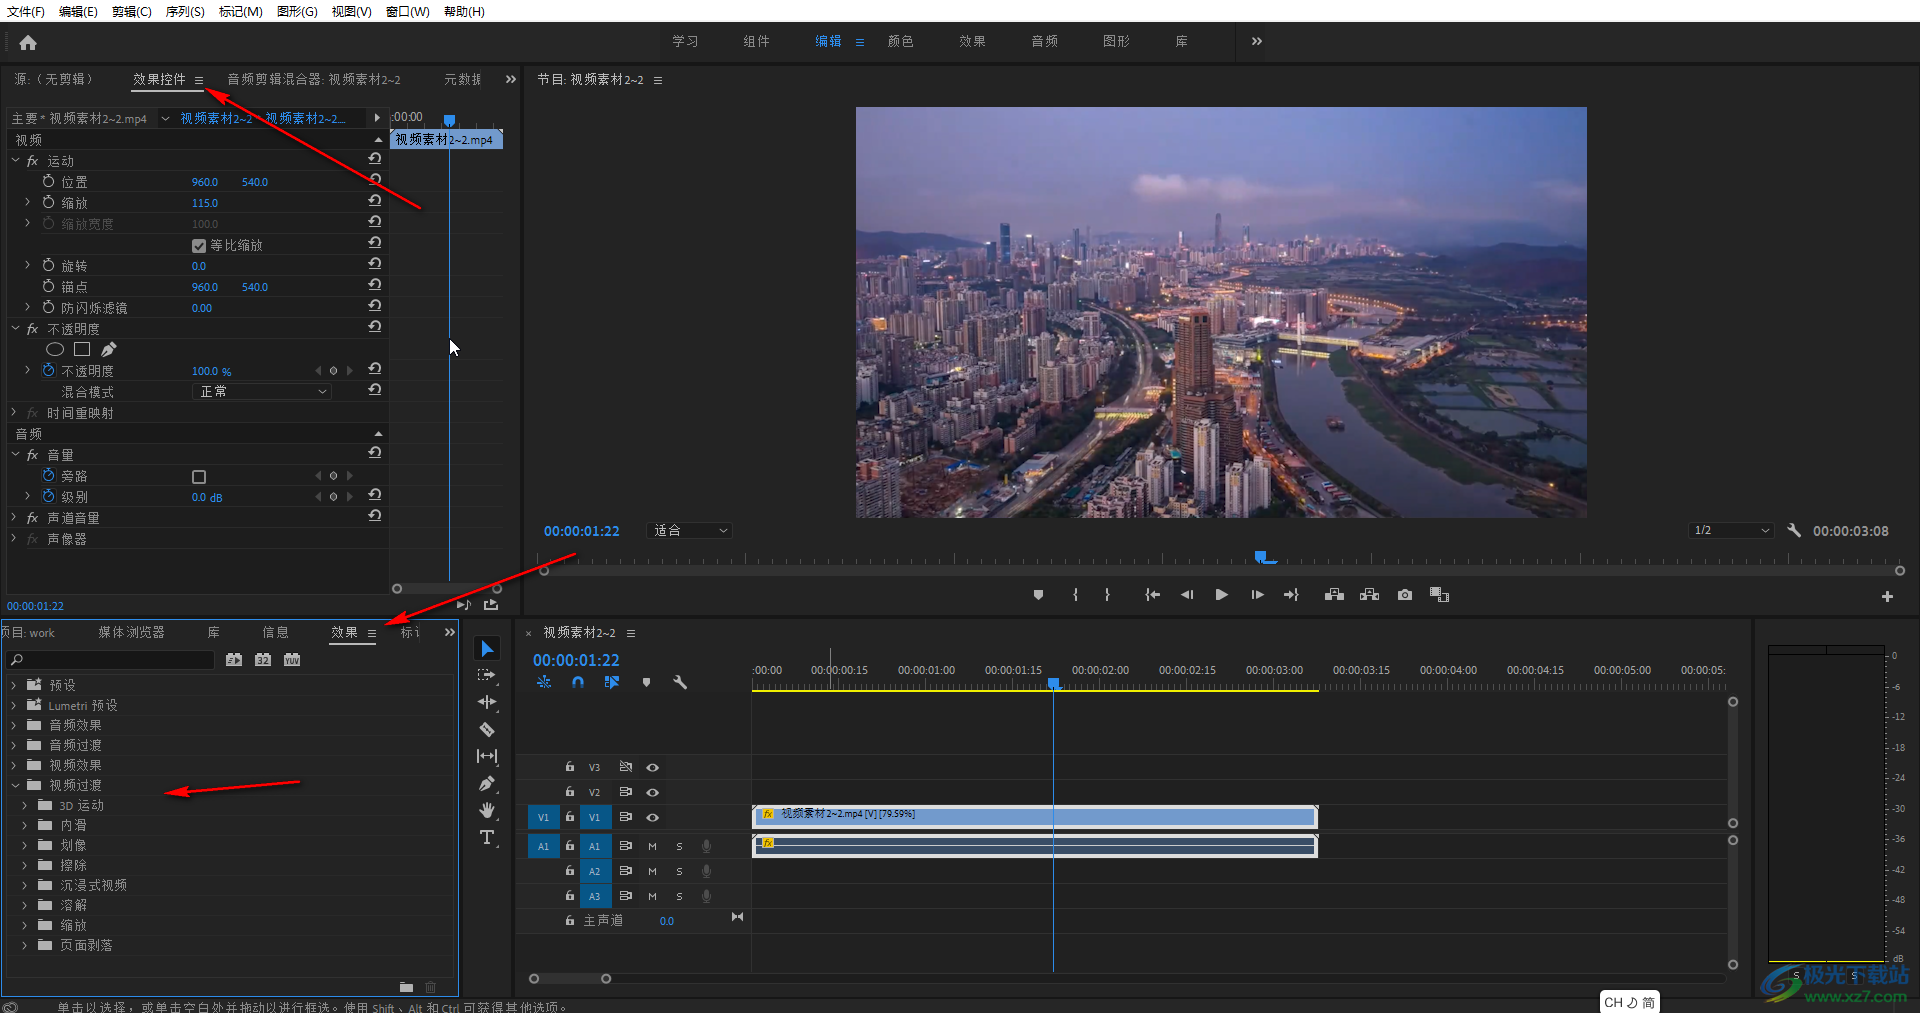Viewport: 1920px width, 1013px height.
Task: Select the Type tool
Action: [487, 837]
